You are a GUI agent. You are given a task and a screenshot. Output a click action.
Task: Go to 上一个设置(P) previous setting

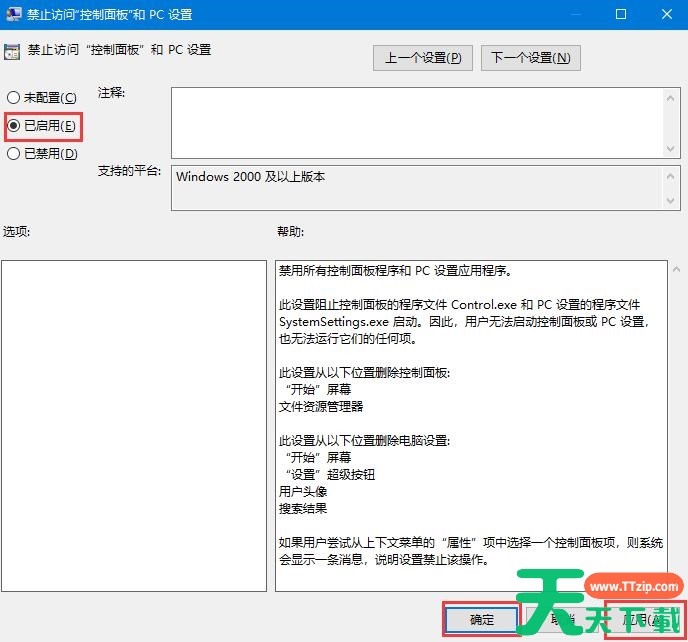[423, 57]
